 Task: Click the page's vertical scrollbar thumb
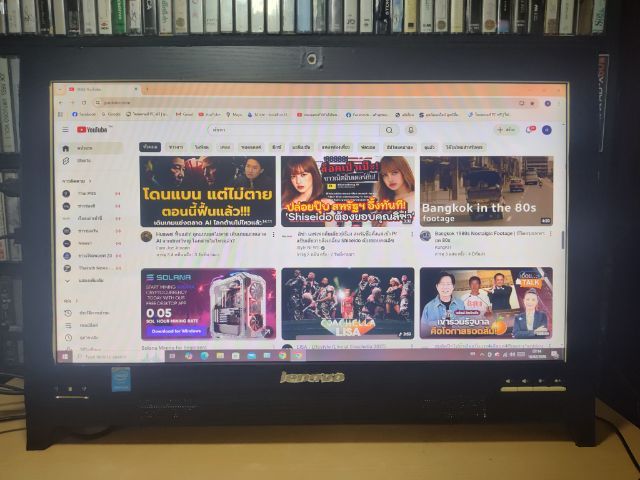pos(563,240)
